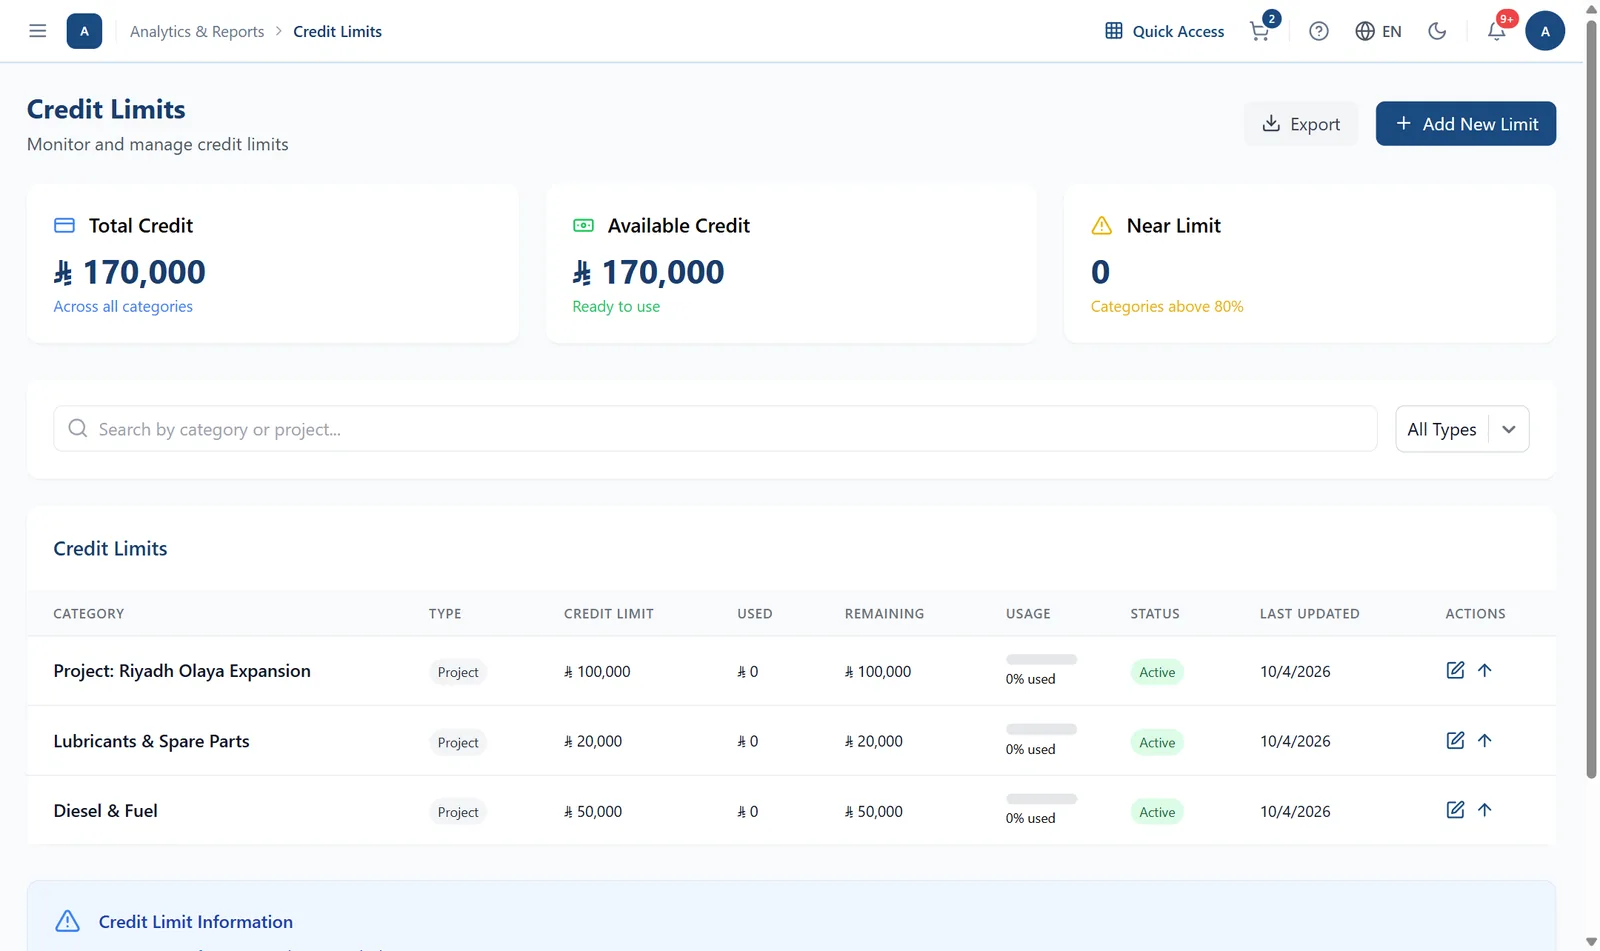Open the user avatar menu
This screenshot has height=951, width=1600.
point(1545,31)
